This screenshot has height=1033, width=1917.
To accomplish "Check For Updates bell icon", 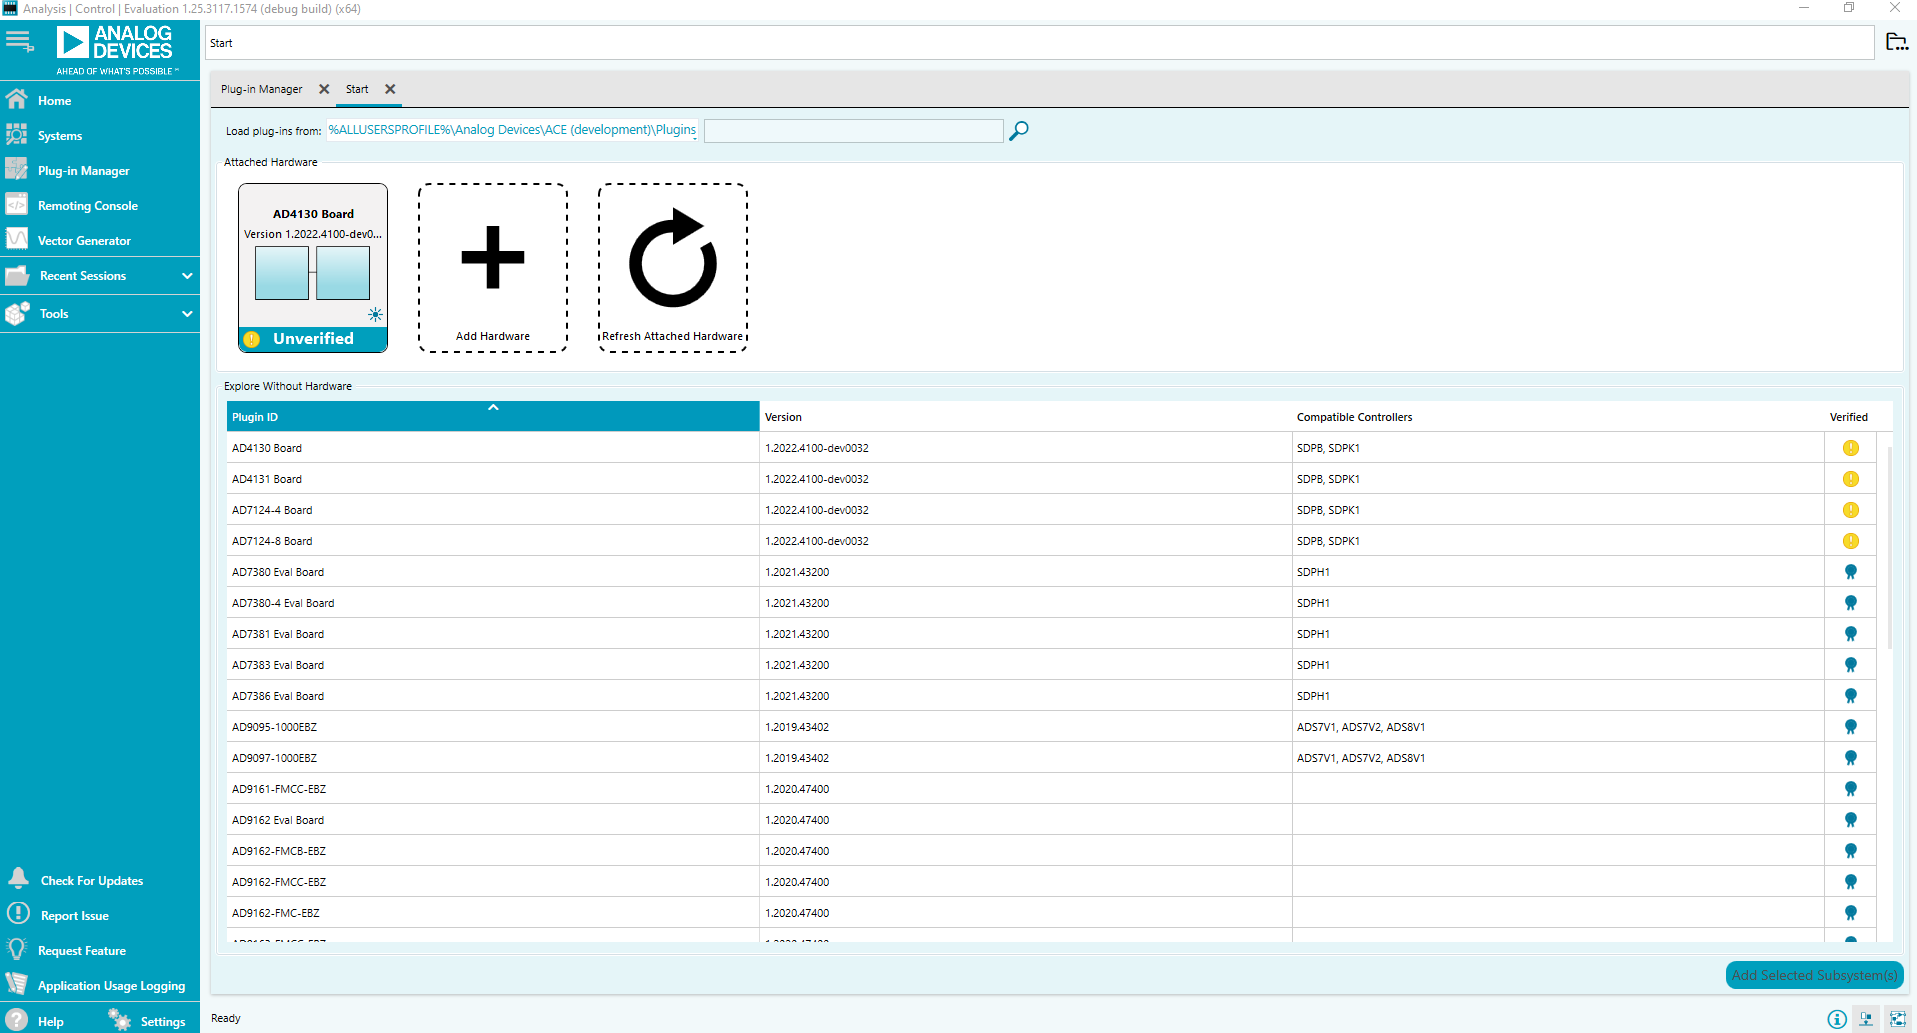I will click(x=18, y=879).
